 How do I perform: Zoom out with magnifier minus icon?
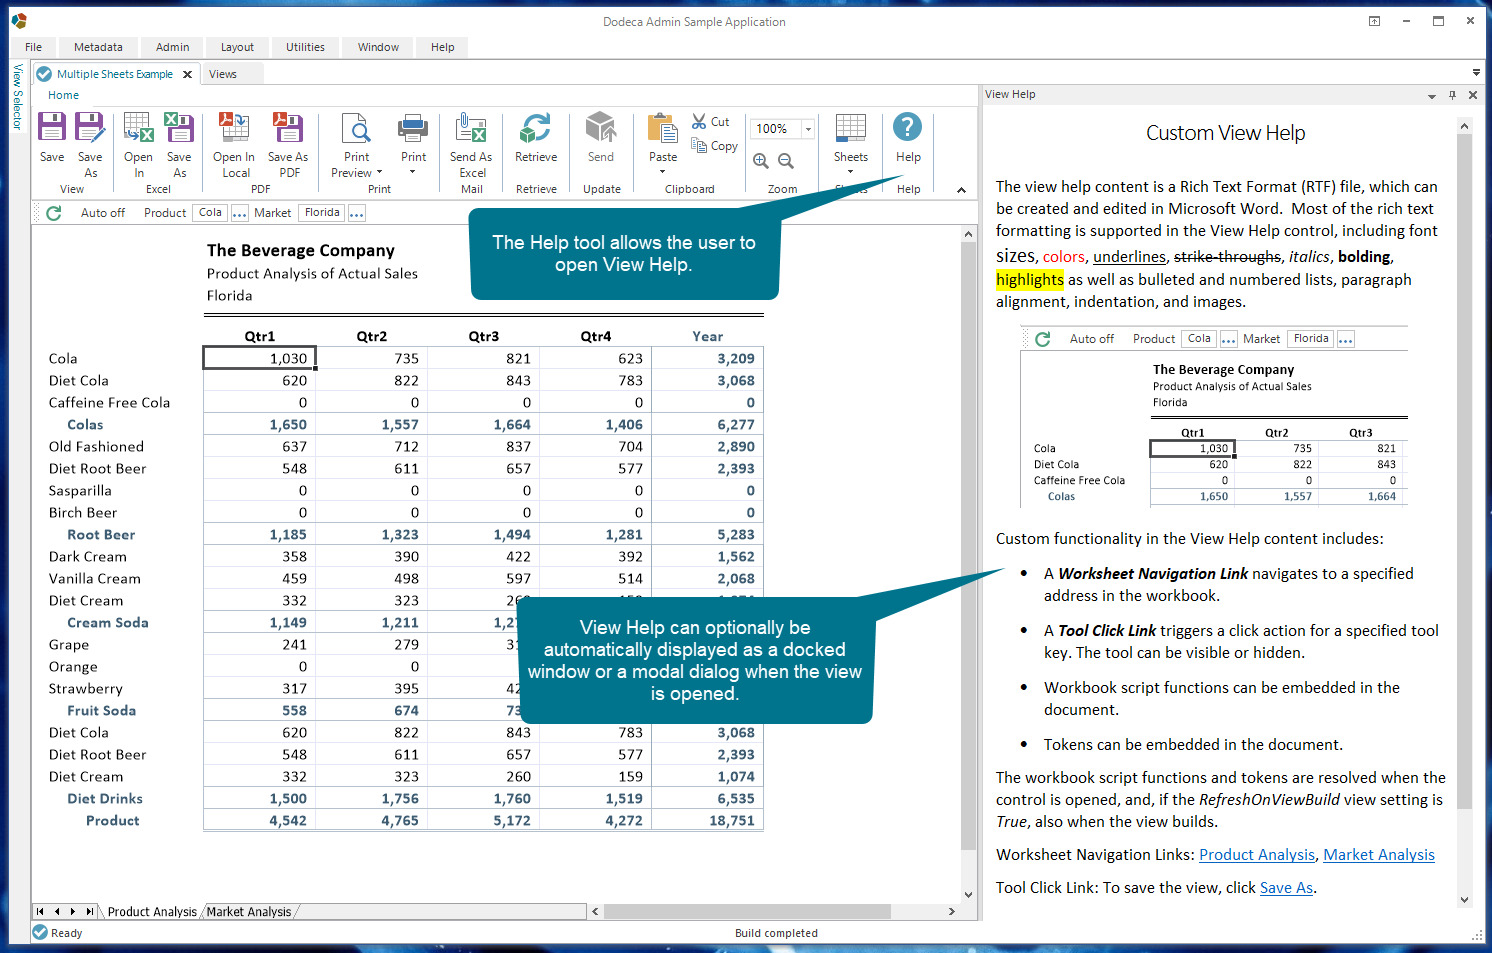[x=786, y=161]
